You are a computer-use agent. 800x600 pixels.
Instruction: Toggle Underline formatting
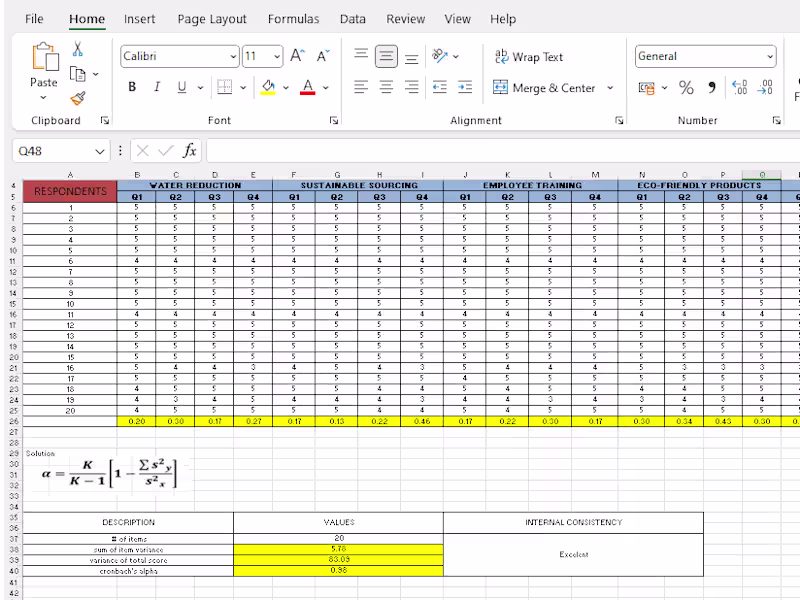[x=182, y=87]
